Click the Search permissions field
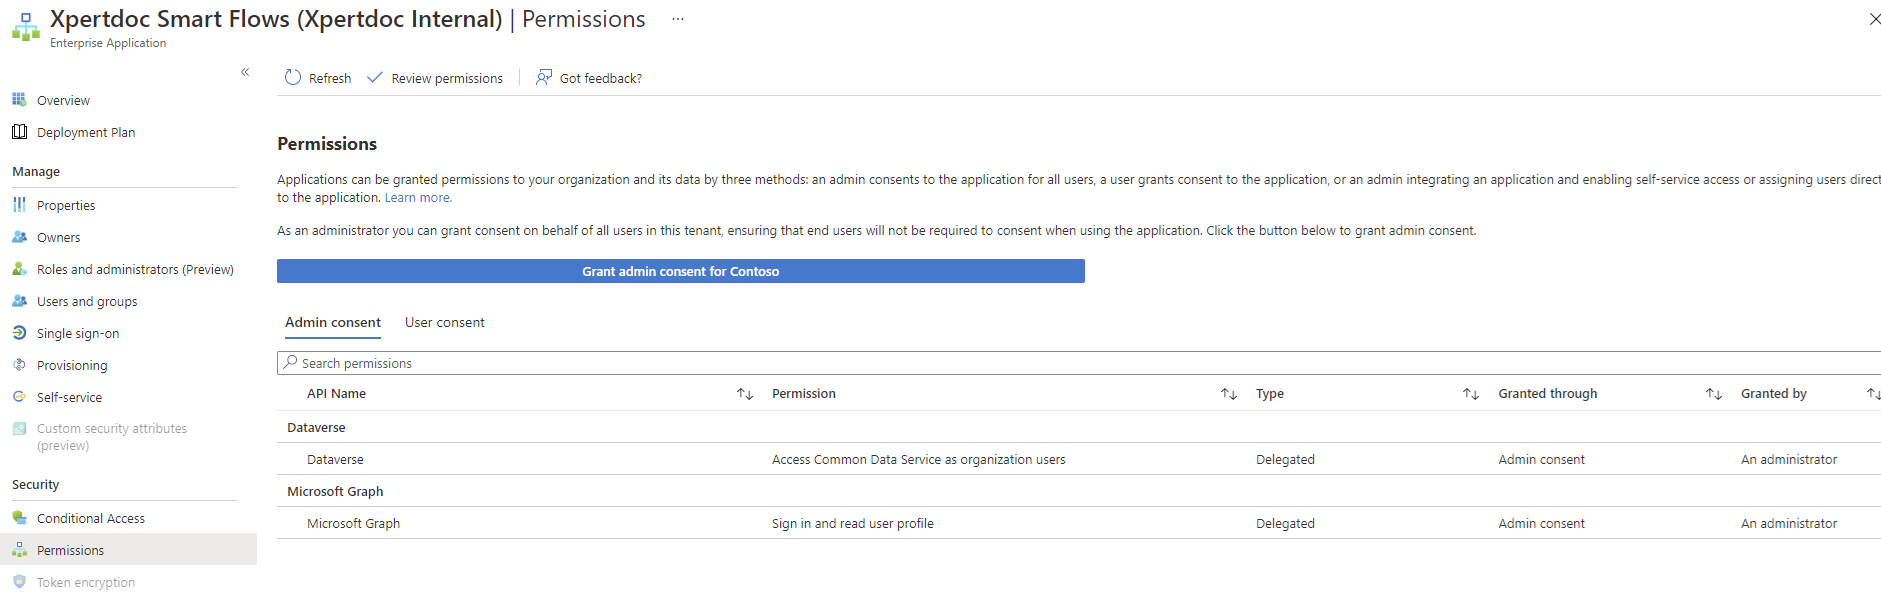This screenshot has height=592, width=1881. (x=1079, y=363)
